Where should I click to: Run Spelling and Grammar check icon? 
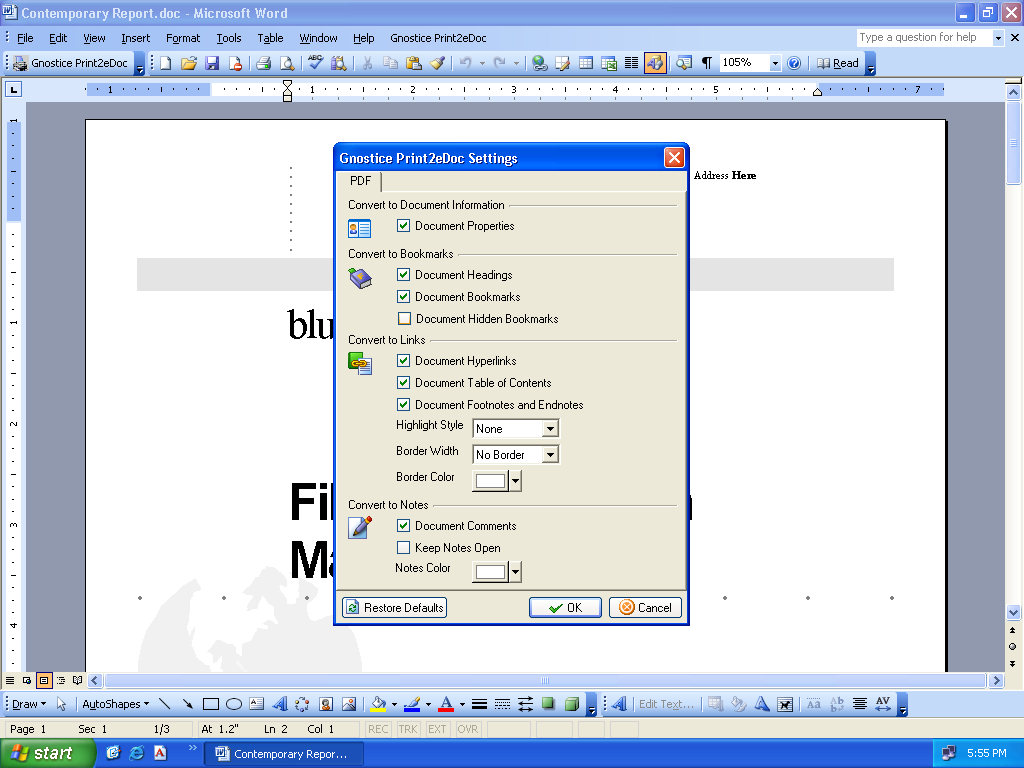pyautogui.click(x=315, y=63)
